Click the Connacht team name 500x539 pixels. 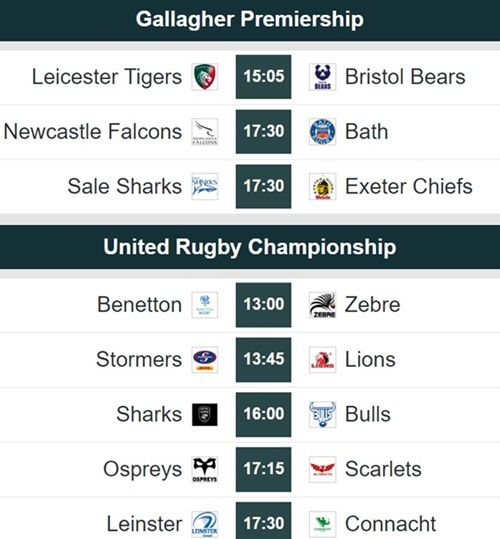coord(390,524)
